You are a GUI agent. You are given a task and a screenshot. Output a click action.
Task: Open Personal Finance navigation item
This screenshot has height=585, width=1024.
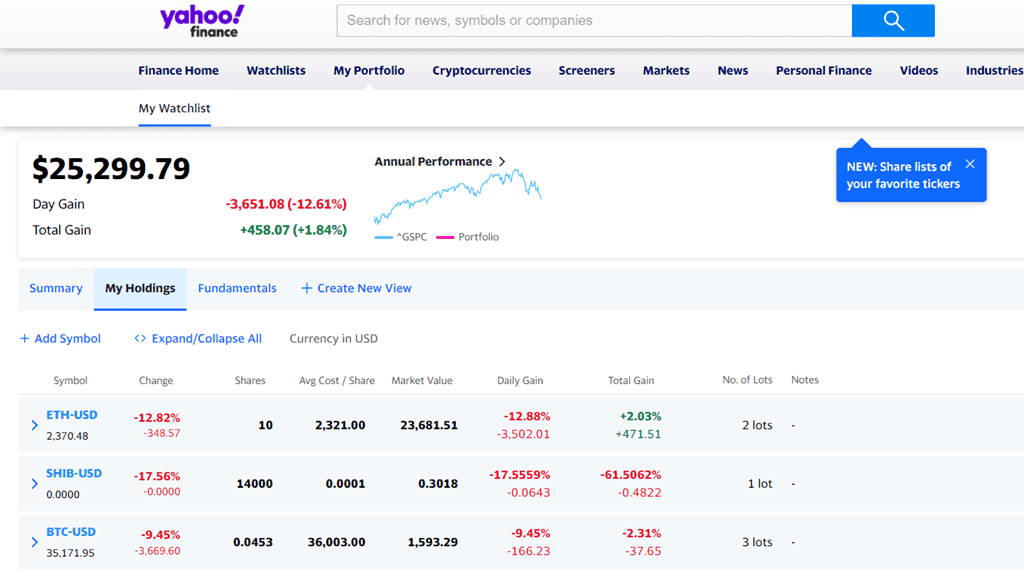[824, 71]
